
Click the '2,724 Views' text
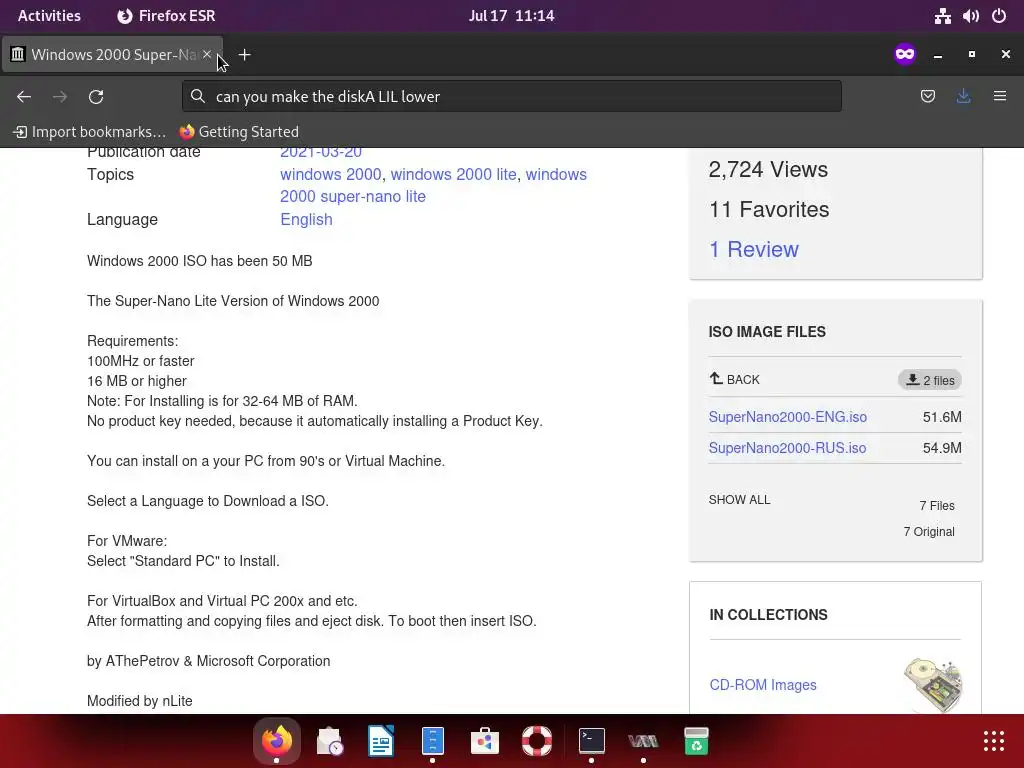pyautogui.click(x=768, y=170)
